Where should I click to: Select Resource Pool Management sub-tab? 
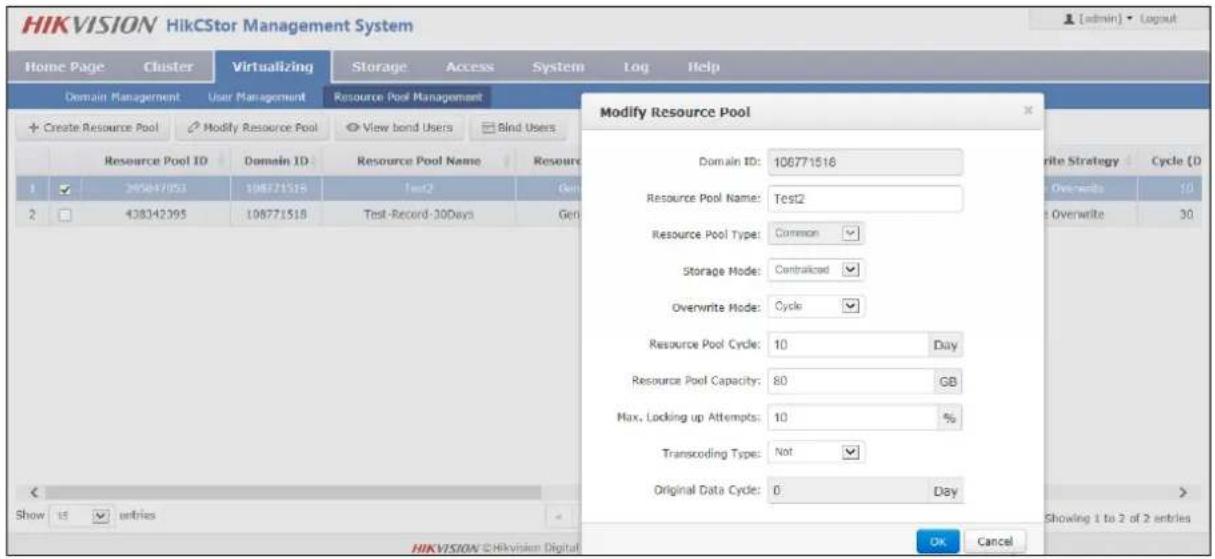(x=406, y=97)
